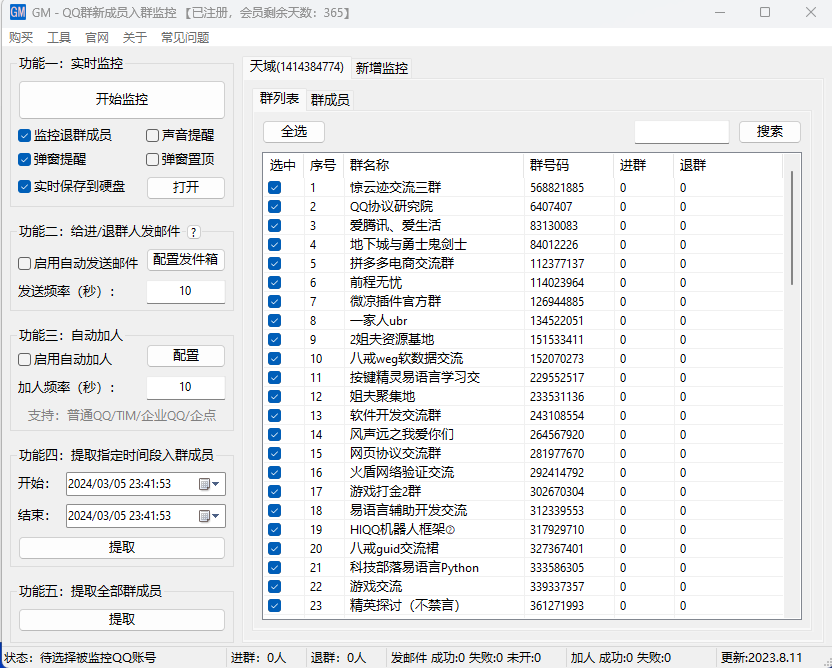The image size is (832, 668).
Task: Click the group list vertical scrollbar
Action: (x=792, y=228)
